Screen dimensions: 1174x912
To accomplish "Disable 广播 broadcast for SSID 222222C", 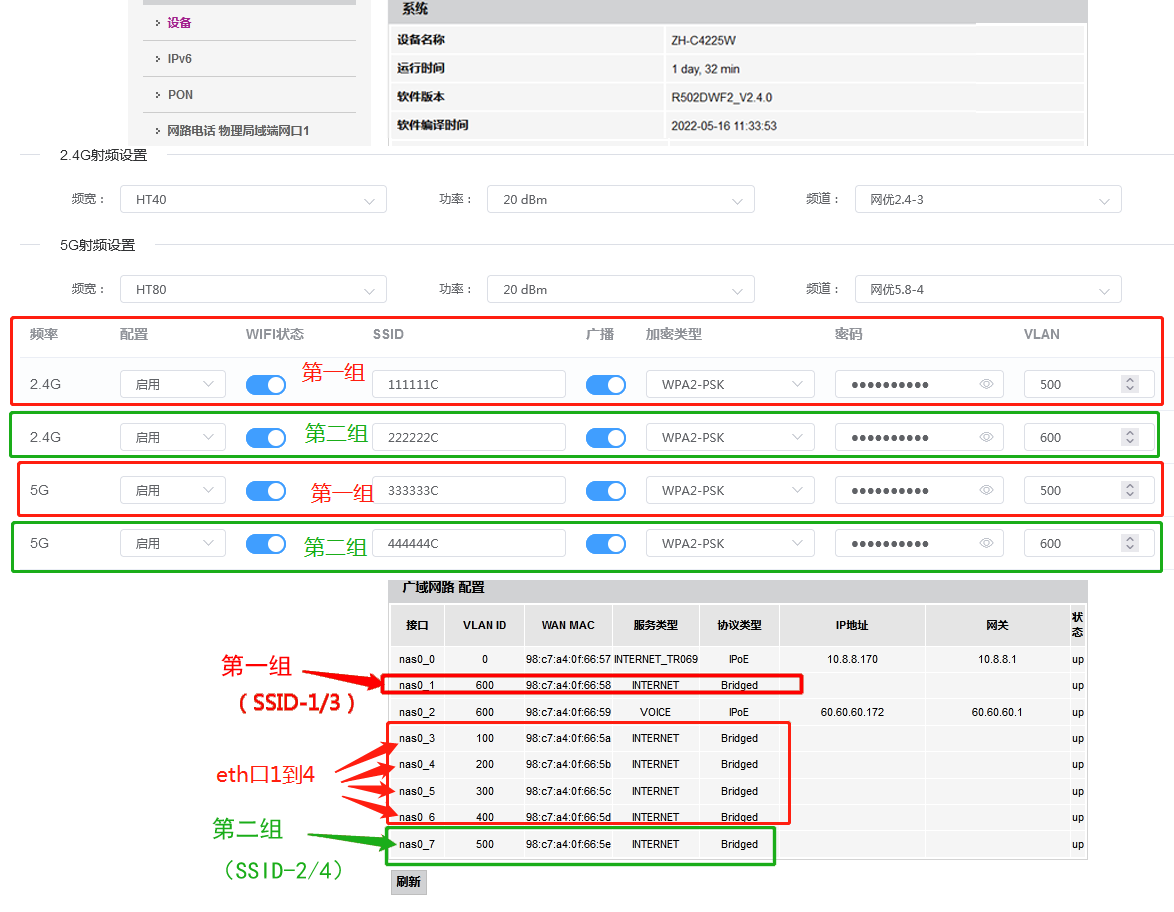I will pyautogui.click(x=606, y=437).
